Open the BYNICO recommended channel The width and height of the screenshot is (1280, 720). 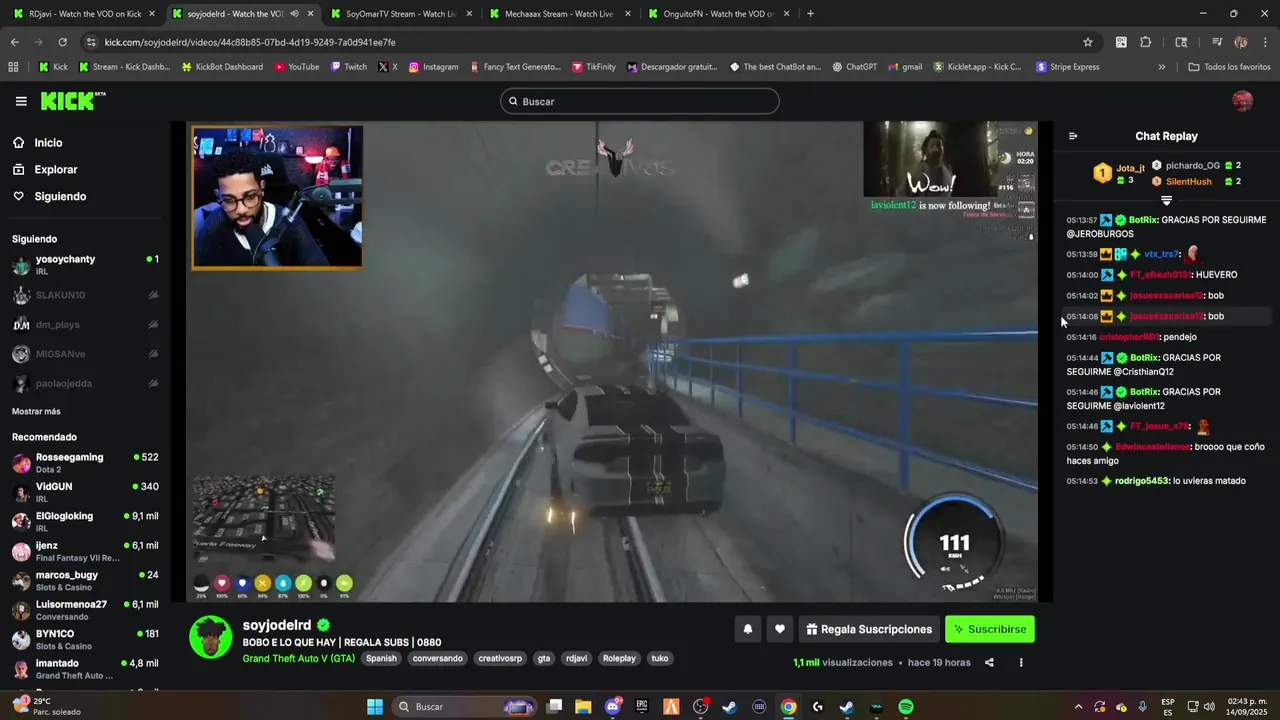pyautogui.click(x=85, y=640)
